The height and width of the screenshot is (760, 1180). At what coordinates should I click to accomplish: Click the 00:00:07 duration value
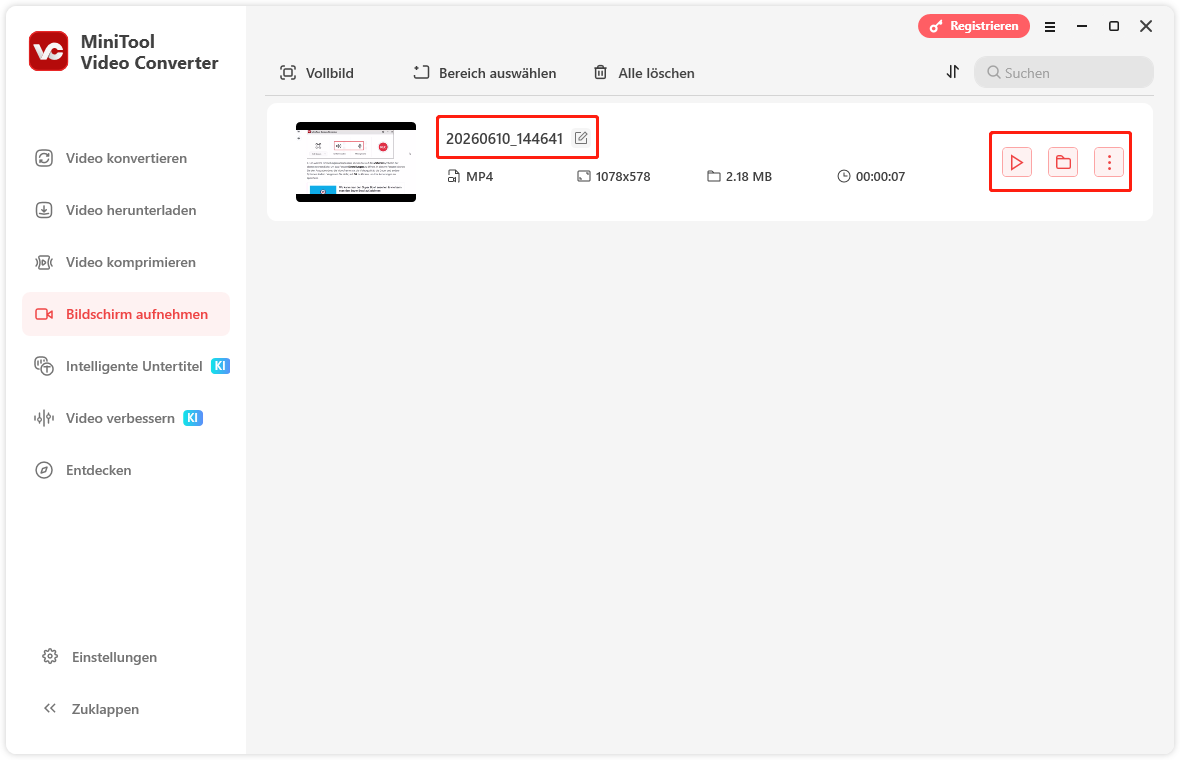[x=880, y=177]
